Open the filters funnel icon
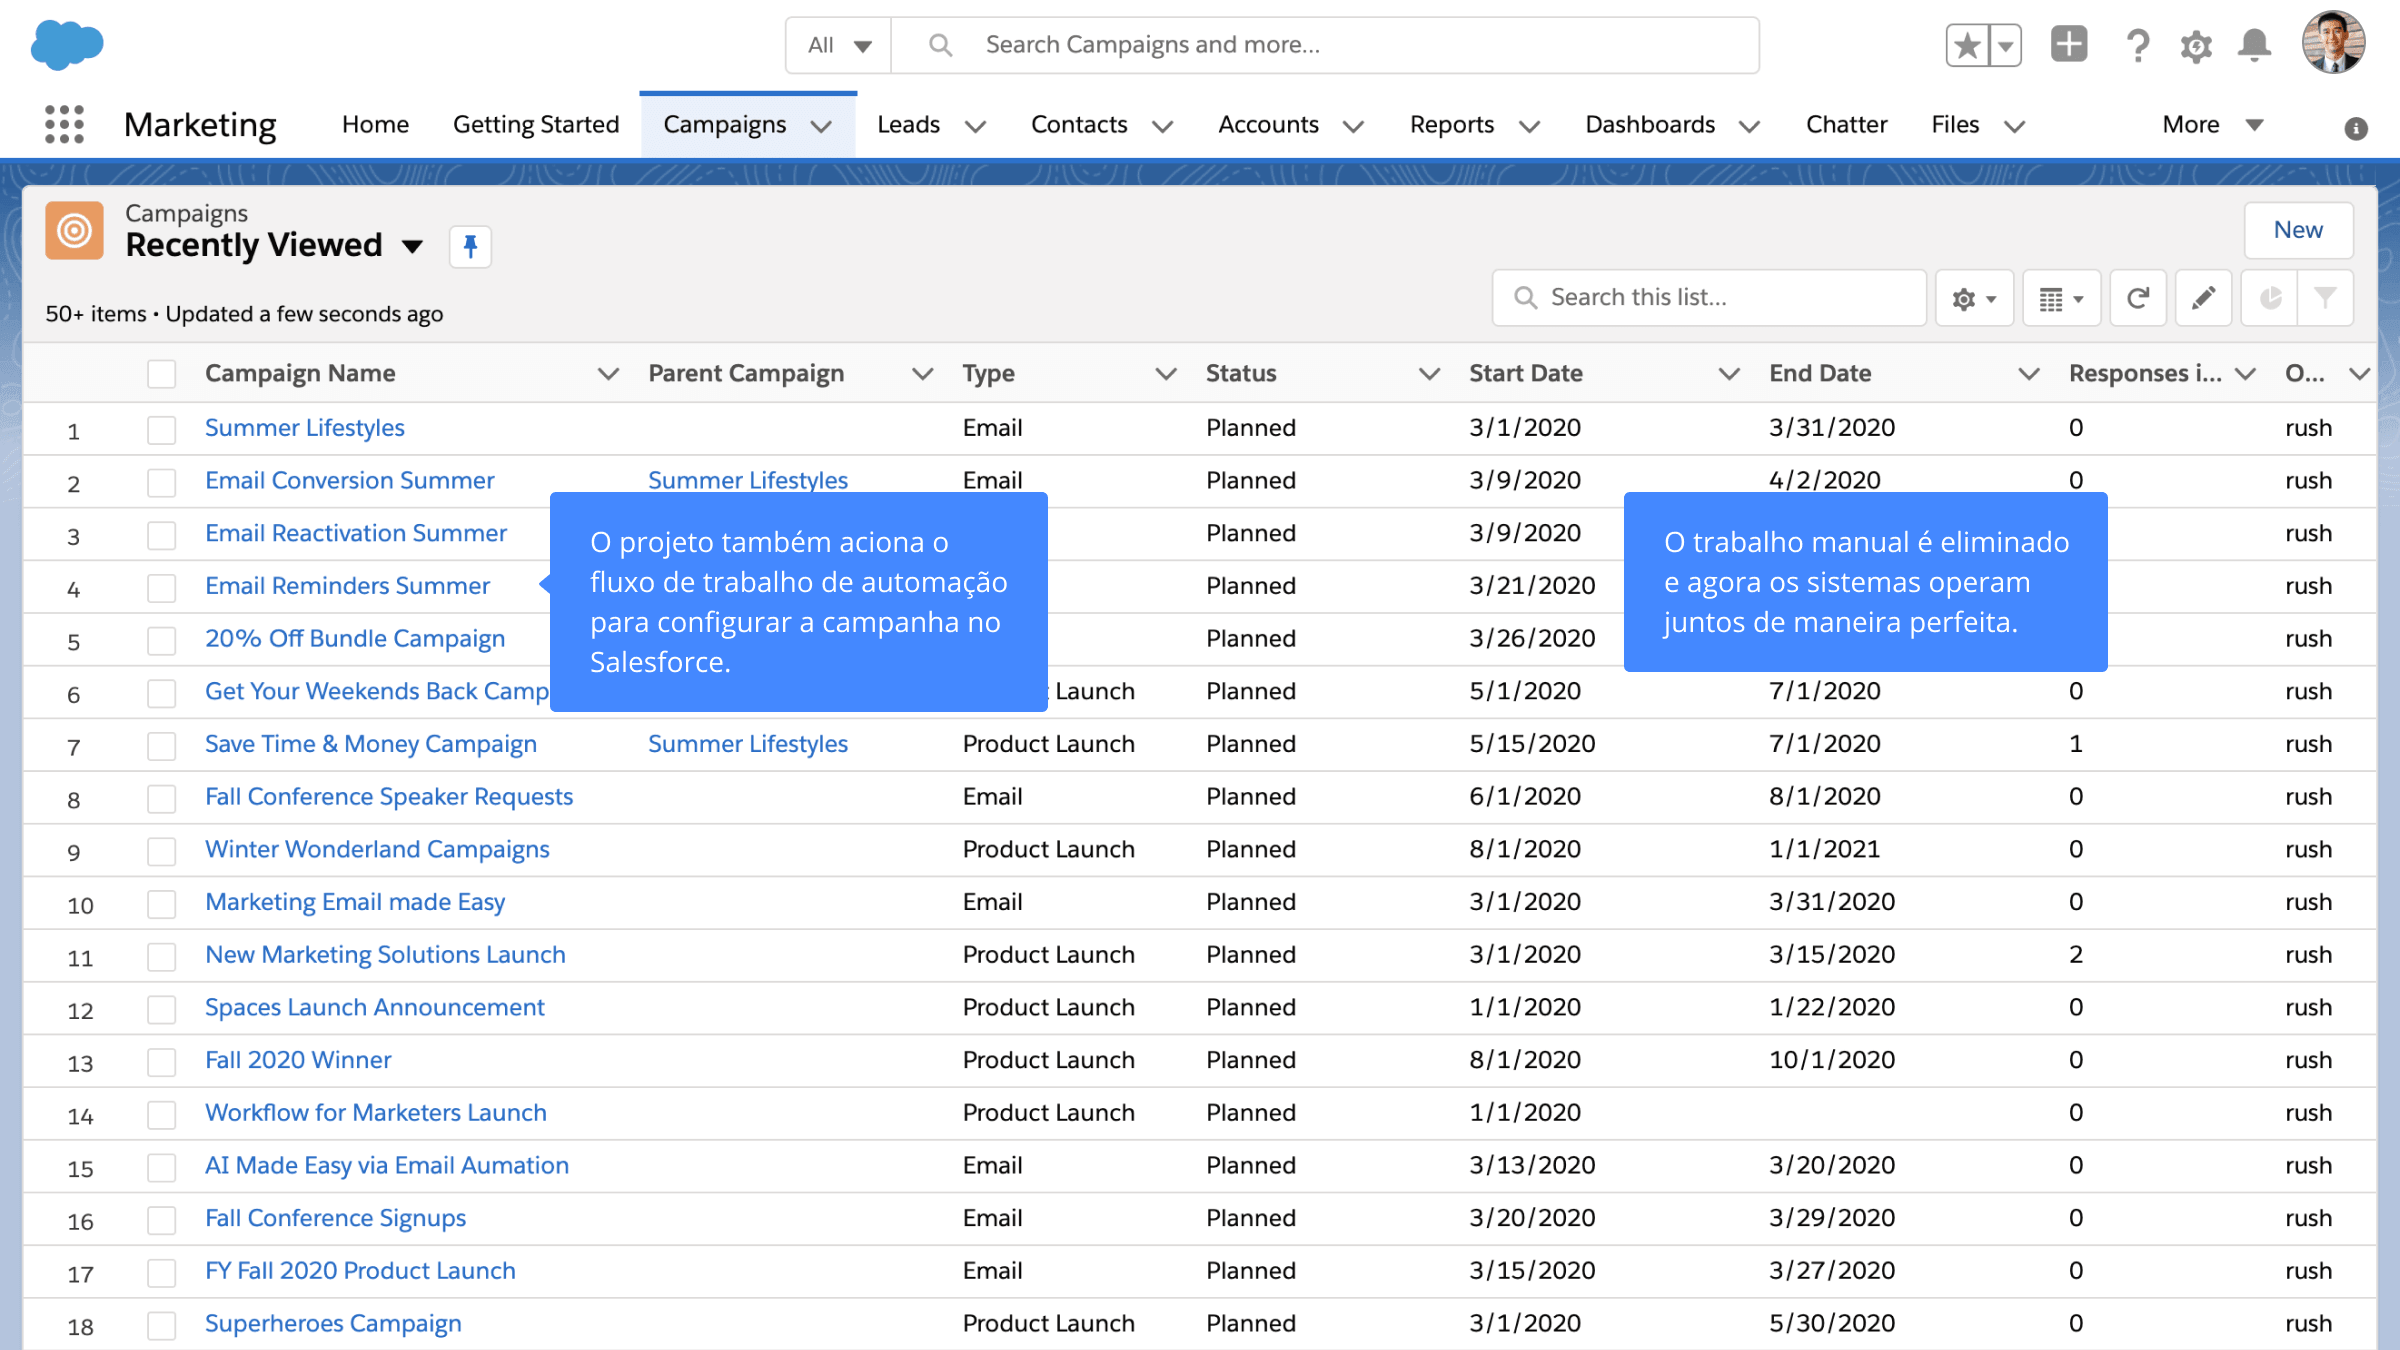Image resolution: width=2400 pixels, height=1350 pixels. pos(2326,298)
